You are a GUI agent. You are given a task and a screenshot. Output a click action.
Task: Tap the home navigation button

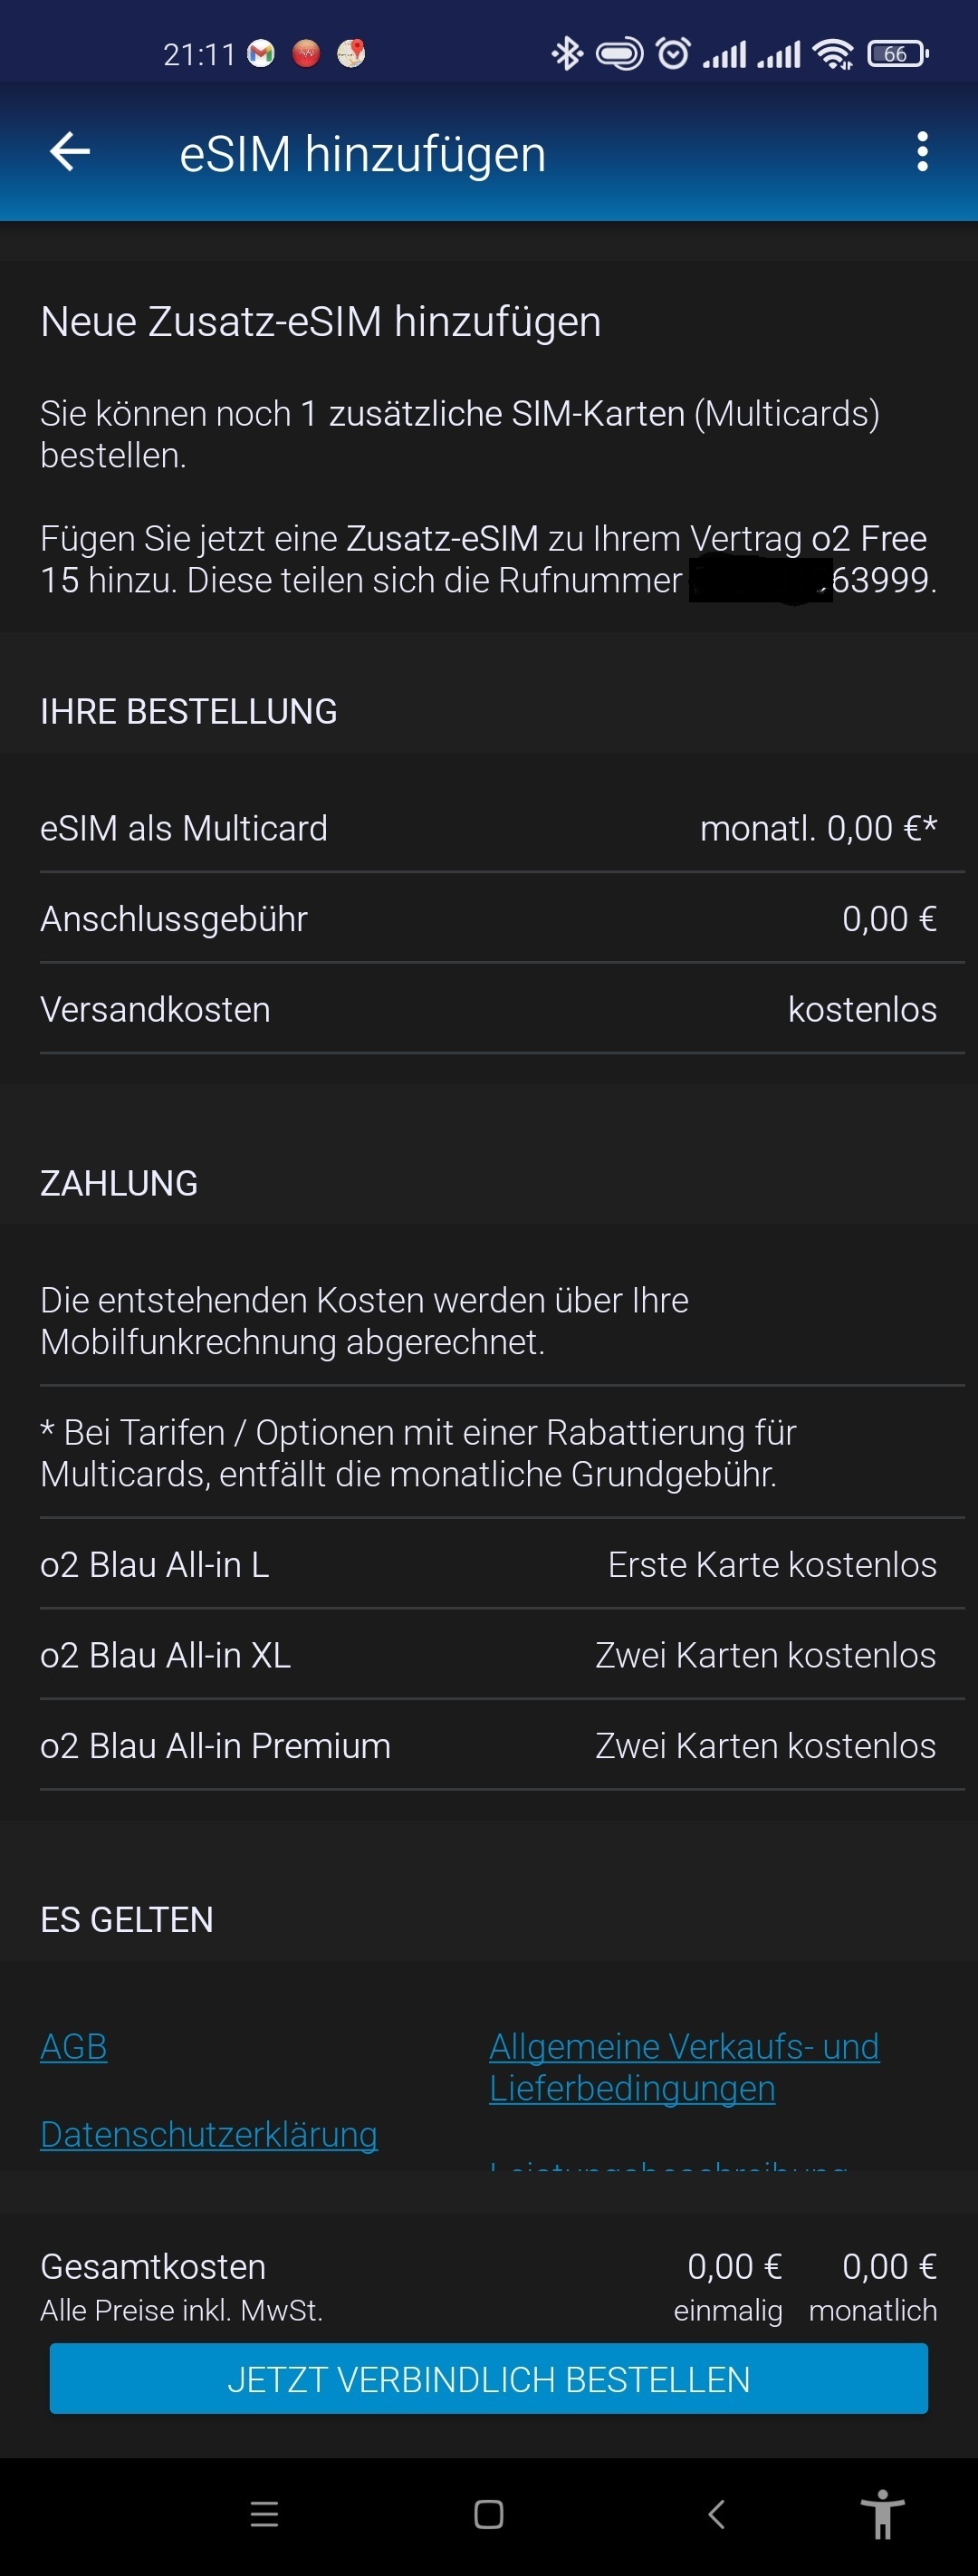[x=488, y=2513]
